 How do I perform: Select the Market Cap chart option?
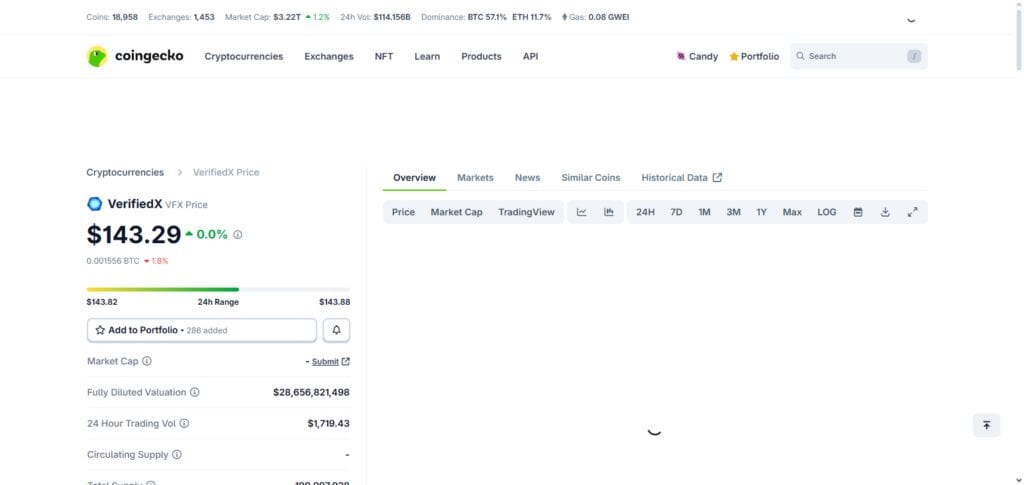(456, 212)
